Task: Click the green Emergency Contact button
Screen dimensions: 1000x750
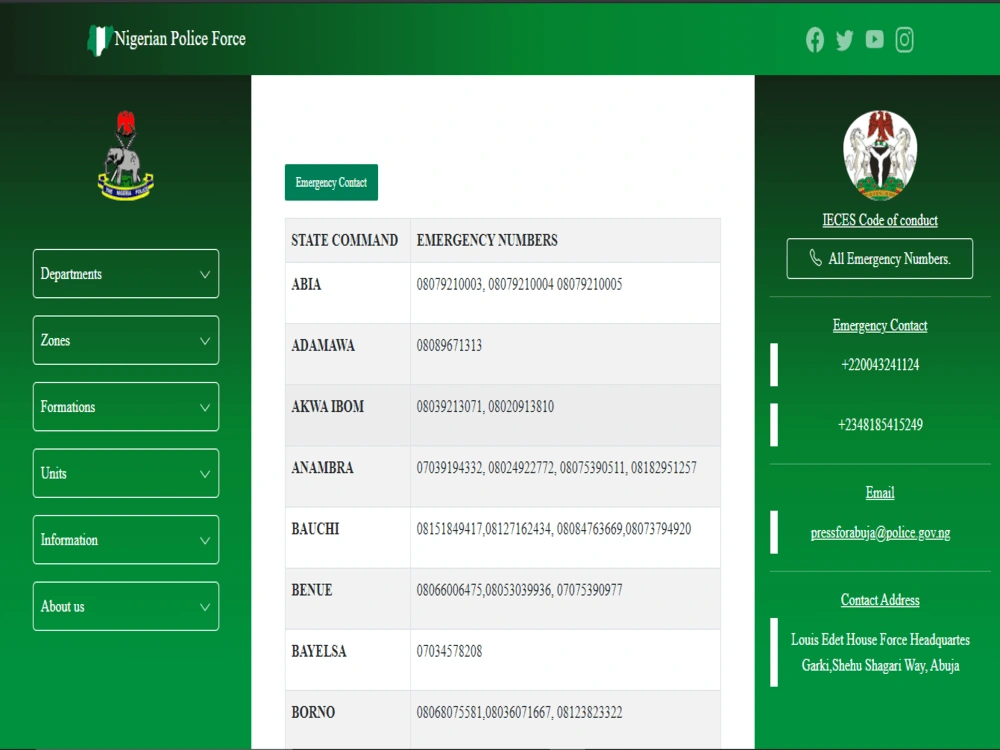Action: (x=331, y=182)
